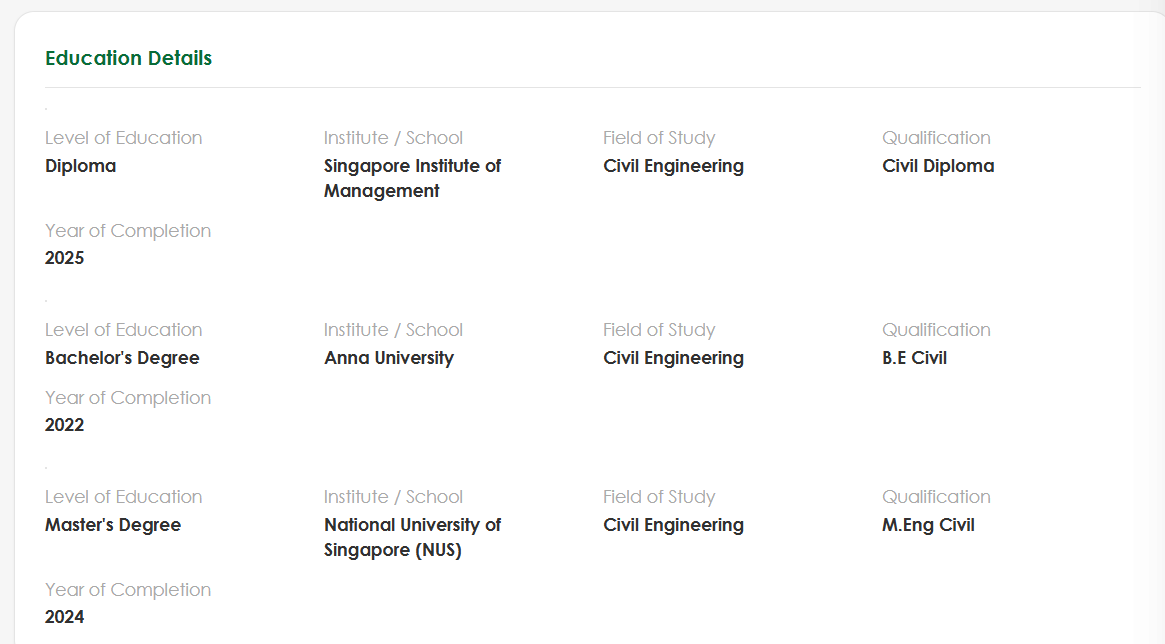The width and height of the screenshot is (1165, 644).
Task: Click Bachelor's Degree education level value
Action: pos(122,358)
